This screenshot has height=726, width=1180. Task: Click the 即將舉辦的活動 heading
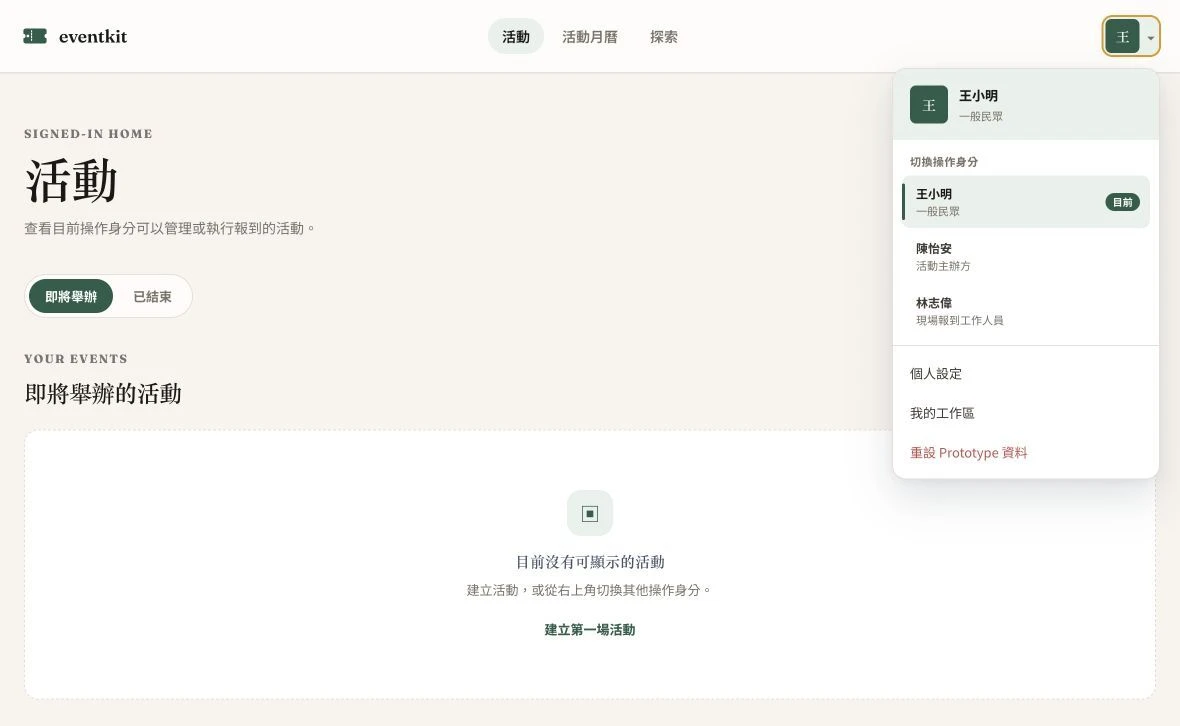pos(103,393)
